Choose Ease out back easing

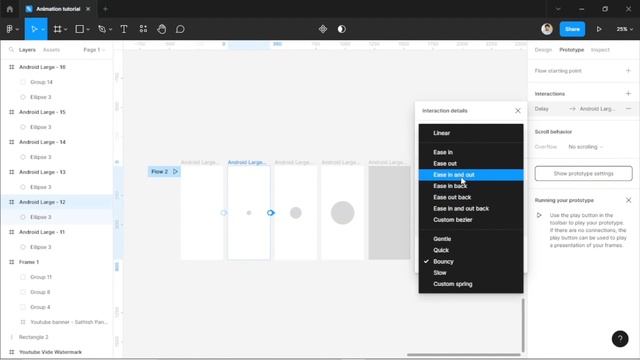coord(471,197)
